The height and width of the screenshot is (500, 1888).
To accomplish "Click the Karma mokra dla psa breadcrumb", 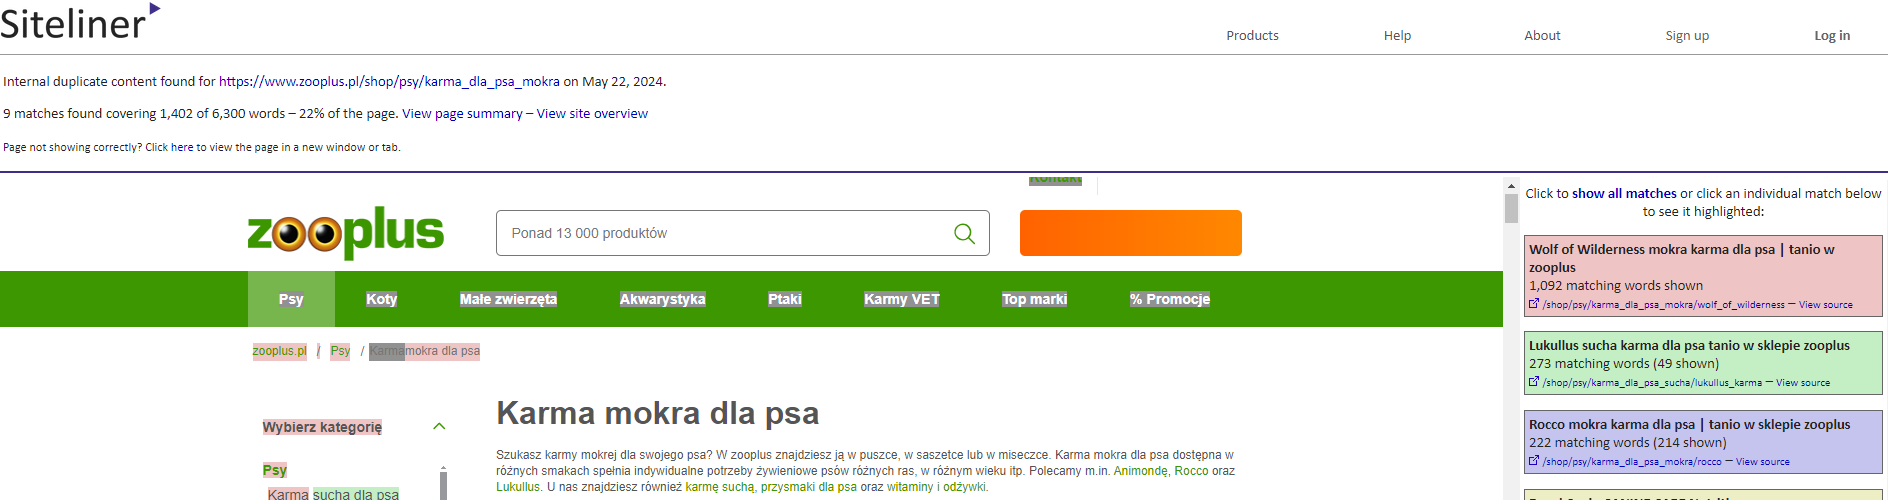I will click(x=424, y=351).
